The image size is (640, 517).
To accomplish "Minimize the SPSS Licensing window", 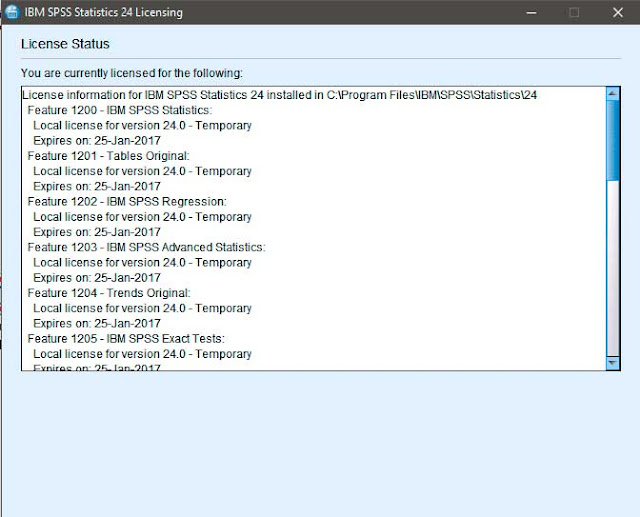I will (x=531, y=12).
